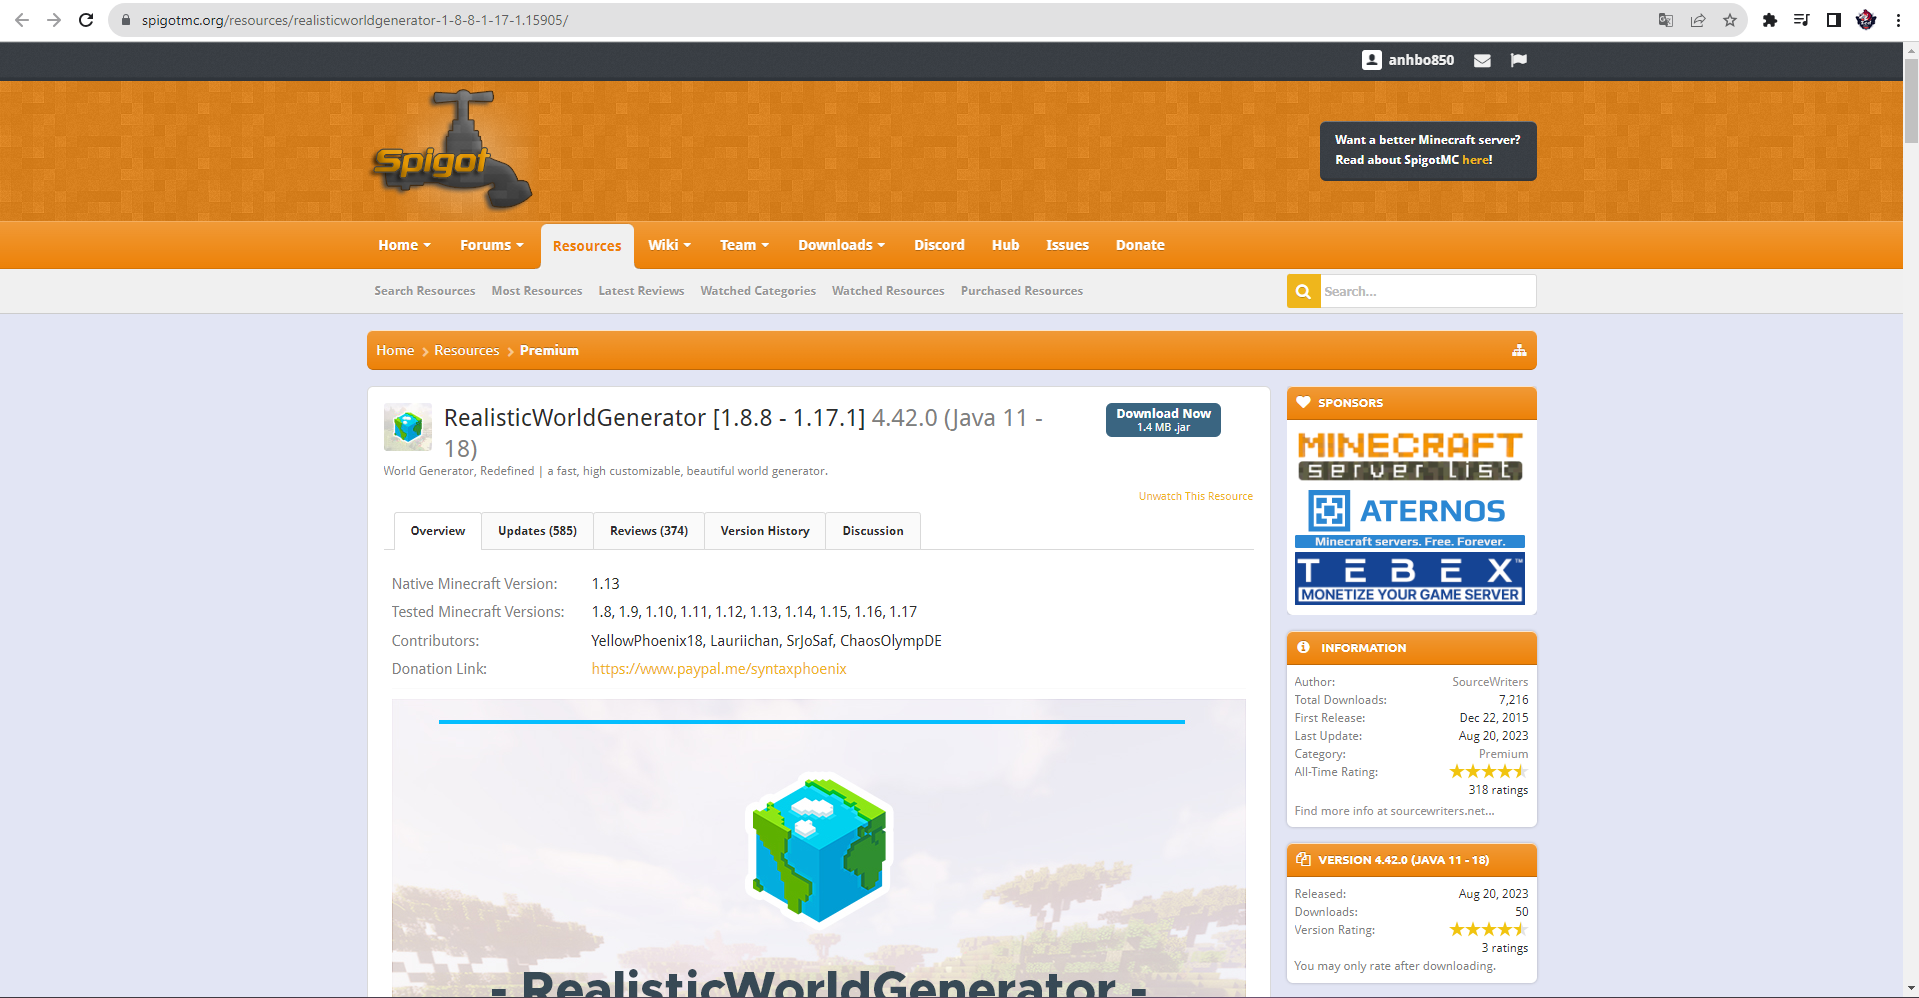
Task: Expand the Forums menu dropdown
Action: [492, 245]
